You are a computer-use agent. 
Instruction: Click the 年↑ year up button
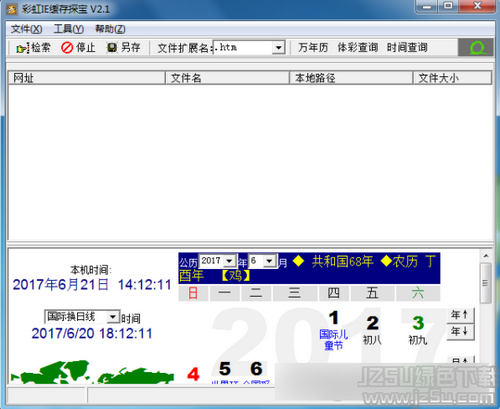pos(460,315)
